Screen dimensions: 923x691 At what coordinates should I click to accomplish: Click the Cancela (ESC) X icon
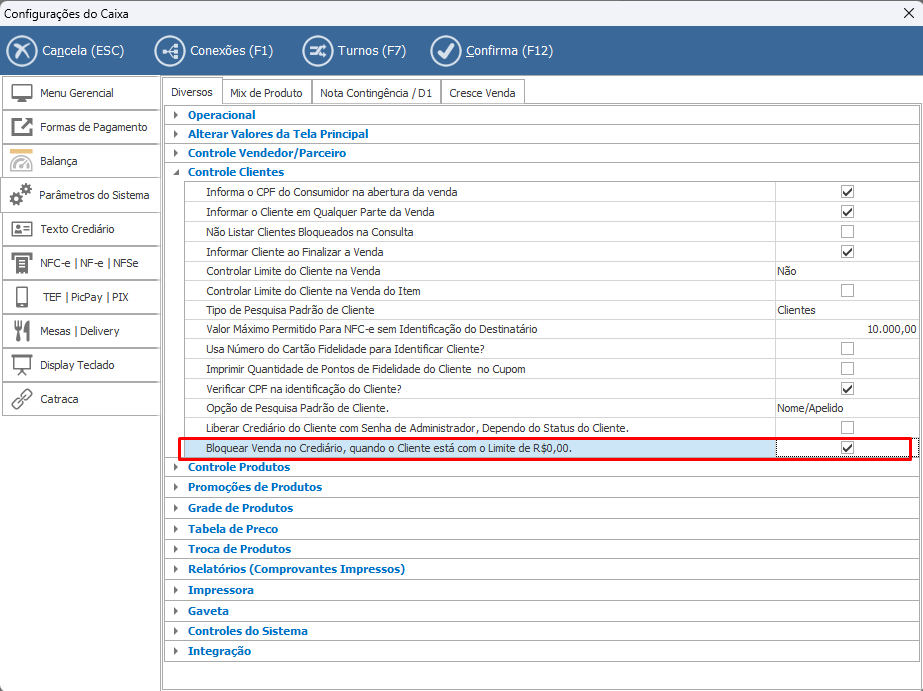22,51
